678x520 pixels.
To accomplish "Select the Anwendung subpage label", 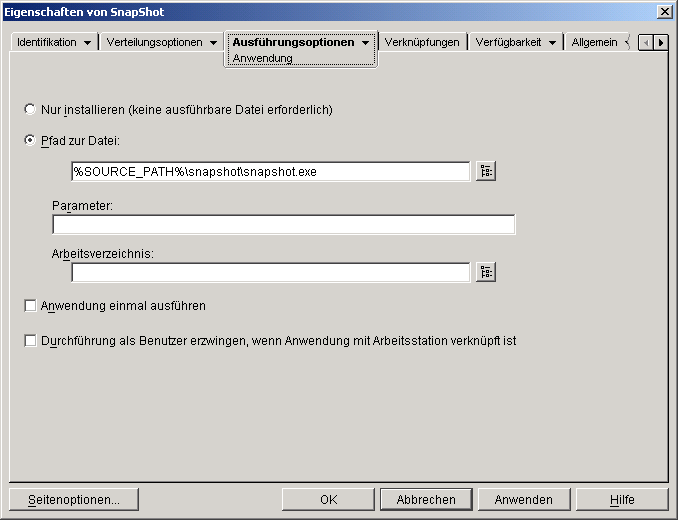I will (263, 58).
